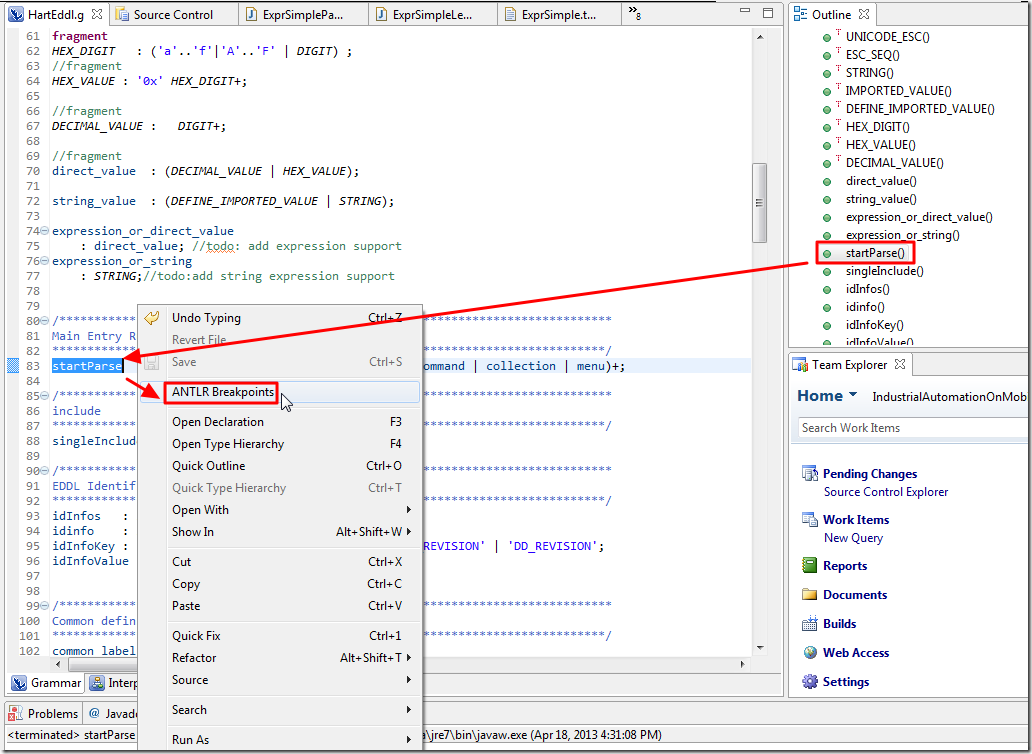Click the Reports icon in Team Explorer

pos(809,566)
